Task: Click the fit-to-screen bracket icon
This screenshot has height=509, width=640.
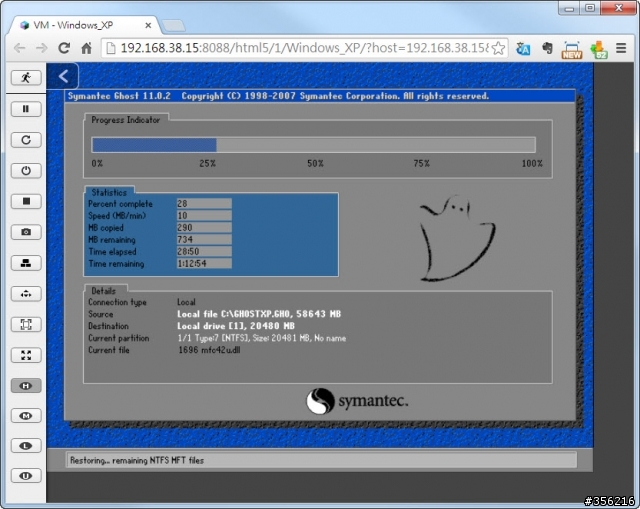Action: tap(26, 325)
